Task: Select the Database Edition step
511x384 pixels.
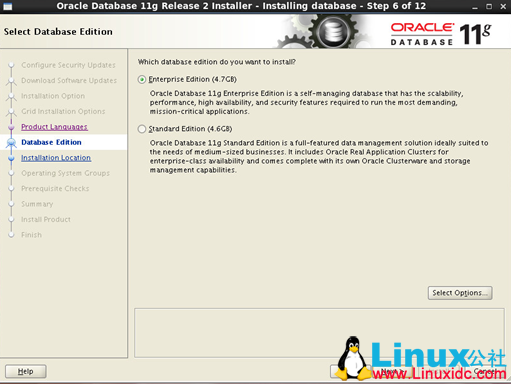Action: tap(51, 142)
